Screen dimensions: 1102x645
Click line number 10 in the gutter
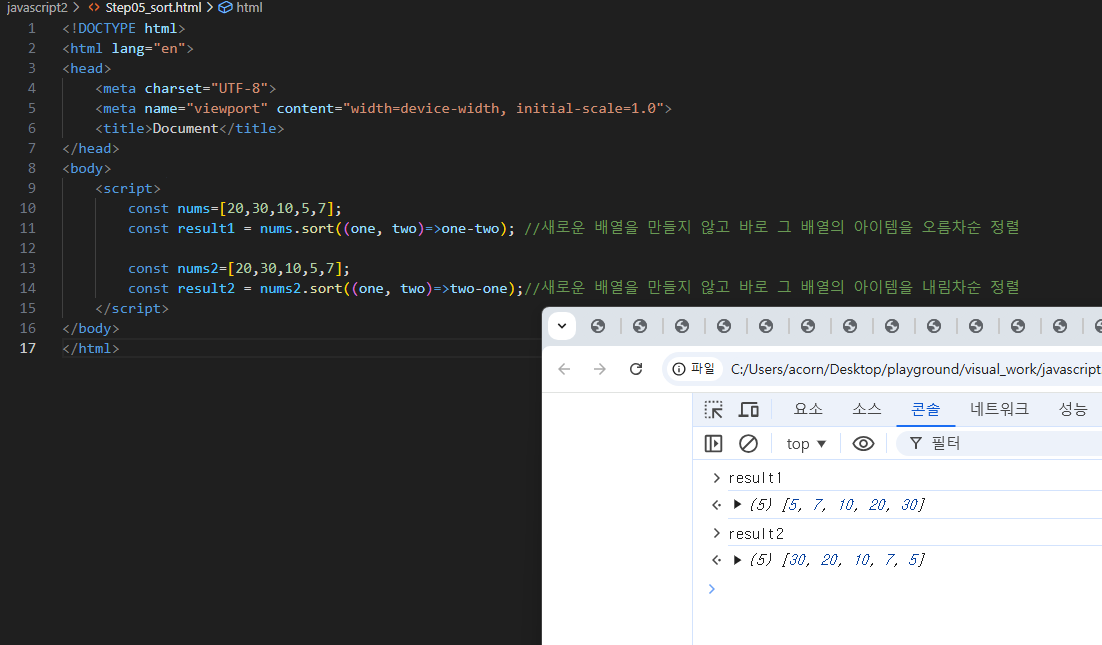coord(27,208)
